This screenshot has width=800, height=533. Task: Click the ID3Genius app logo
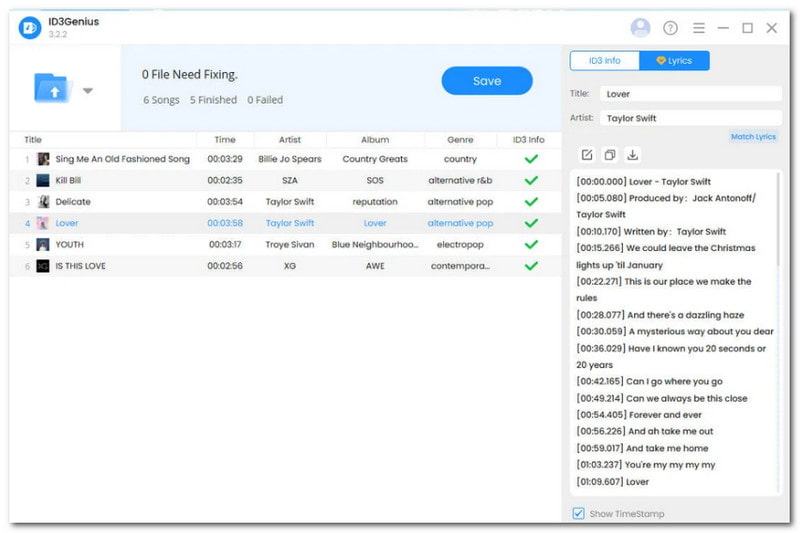(x=30, y=28)
